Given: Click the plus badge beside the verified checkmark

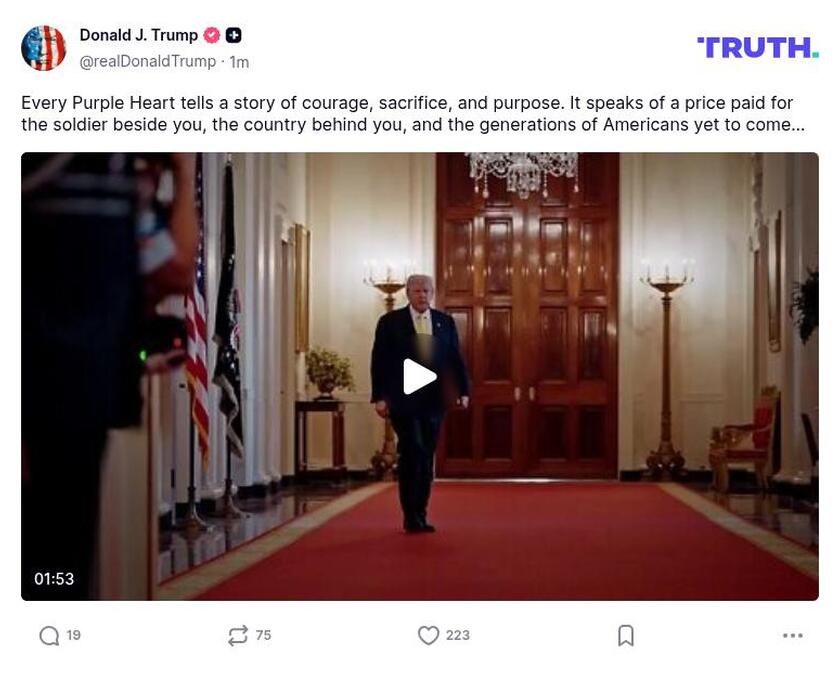Looking at the screenshot, I should 232,34.
